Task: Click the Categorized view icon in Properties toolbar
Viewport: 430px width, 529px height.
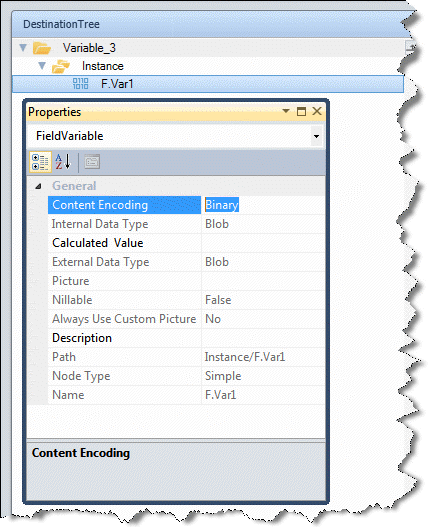Action: tap(40, 162)
